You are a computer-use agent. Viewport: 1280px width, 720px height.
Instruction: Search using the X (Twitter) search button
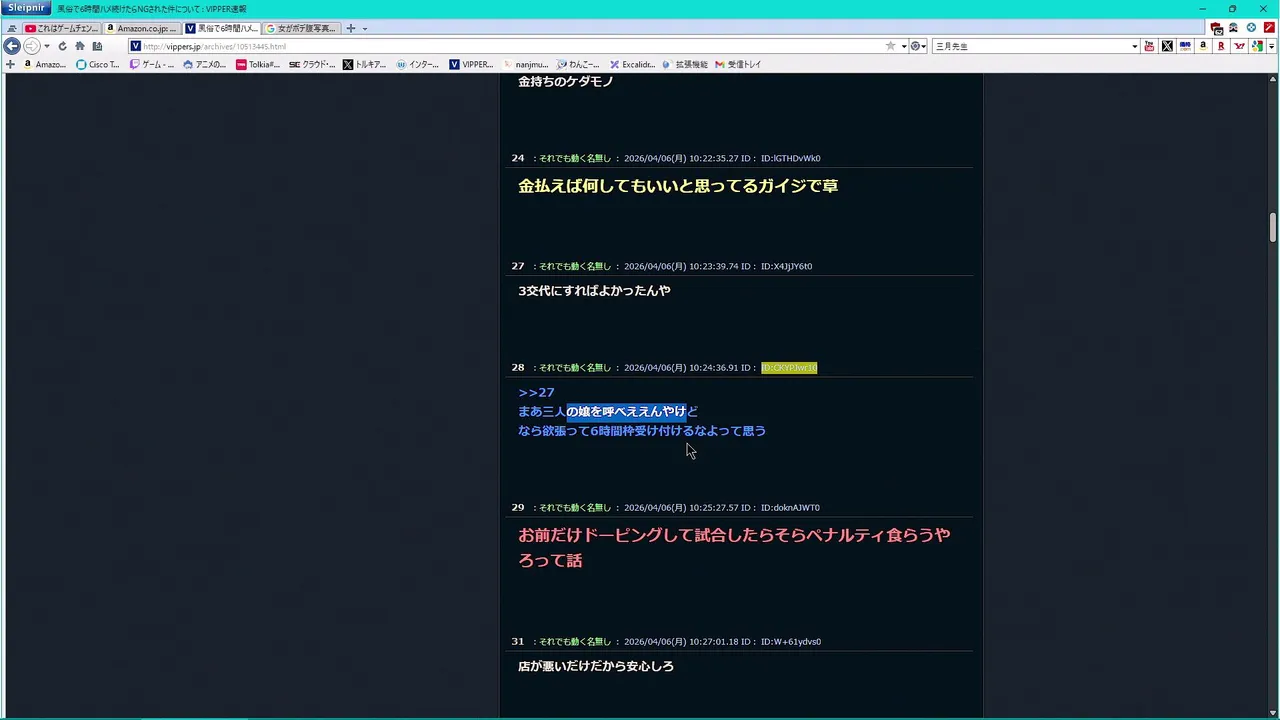1167,46
